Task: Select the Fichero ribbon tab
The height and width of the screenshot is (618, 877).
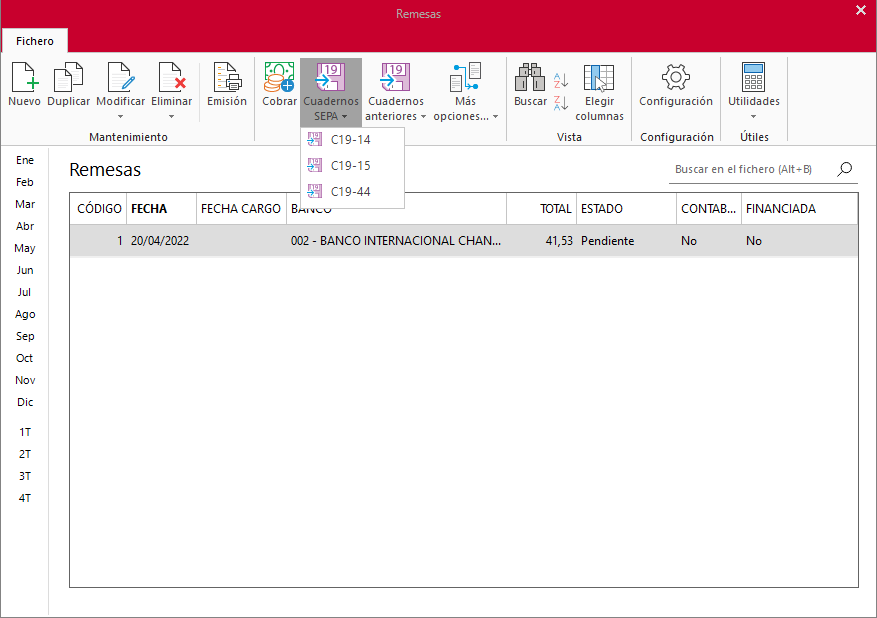Action: (35, 41)
